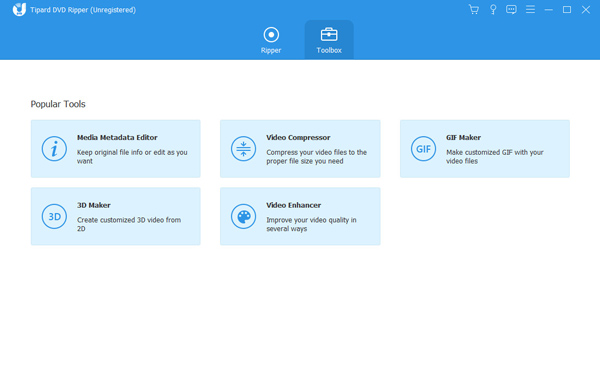This screenshot has height=370, width=600.
Task: Click the GIF Maker circle icon
Action: (423, 149)
